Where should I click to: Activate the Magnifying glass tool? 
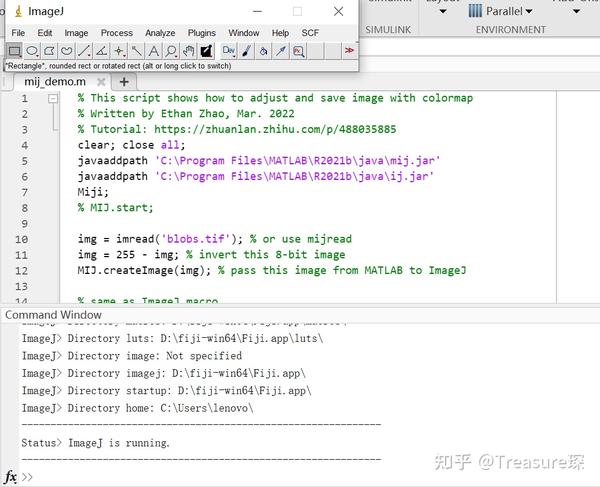(171, 51)
